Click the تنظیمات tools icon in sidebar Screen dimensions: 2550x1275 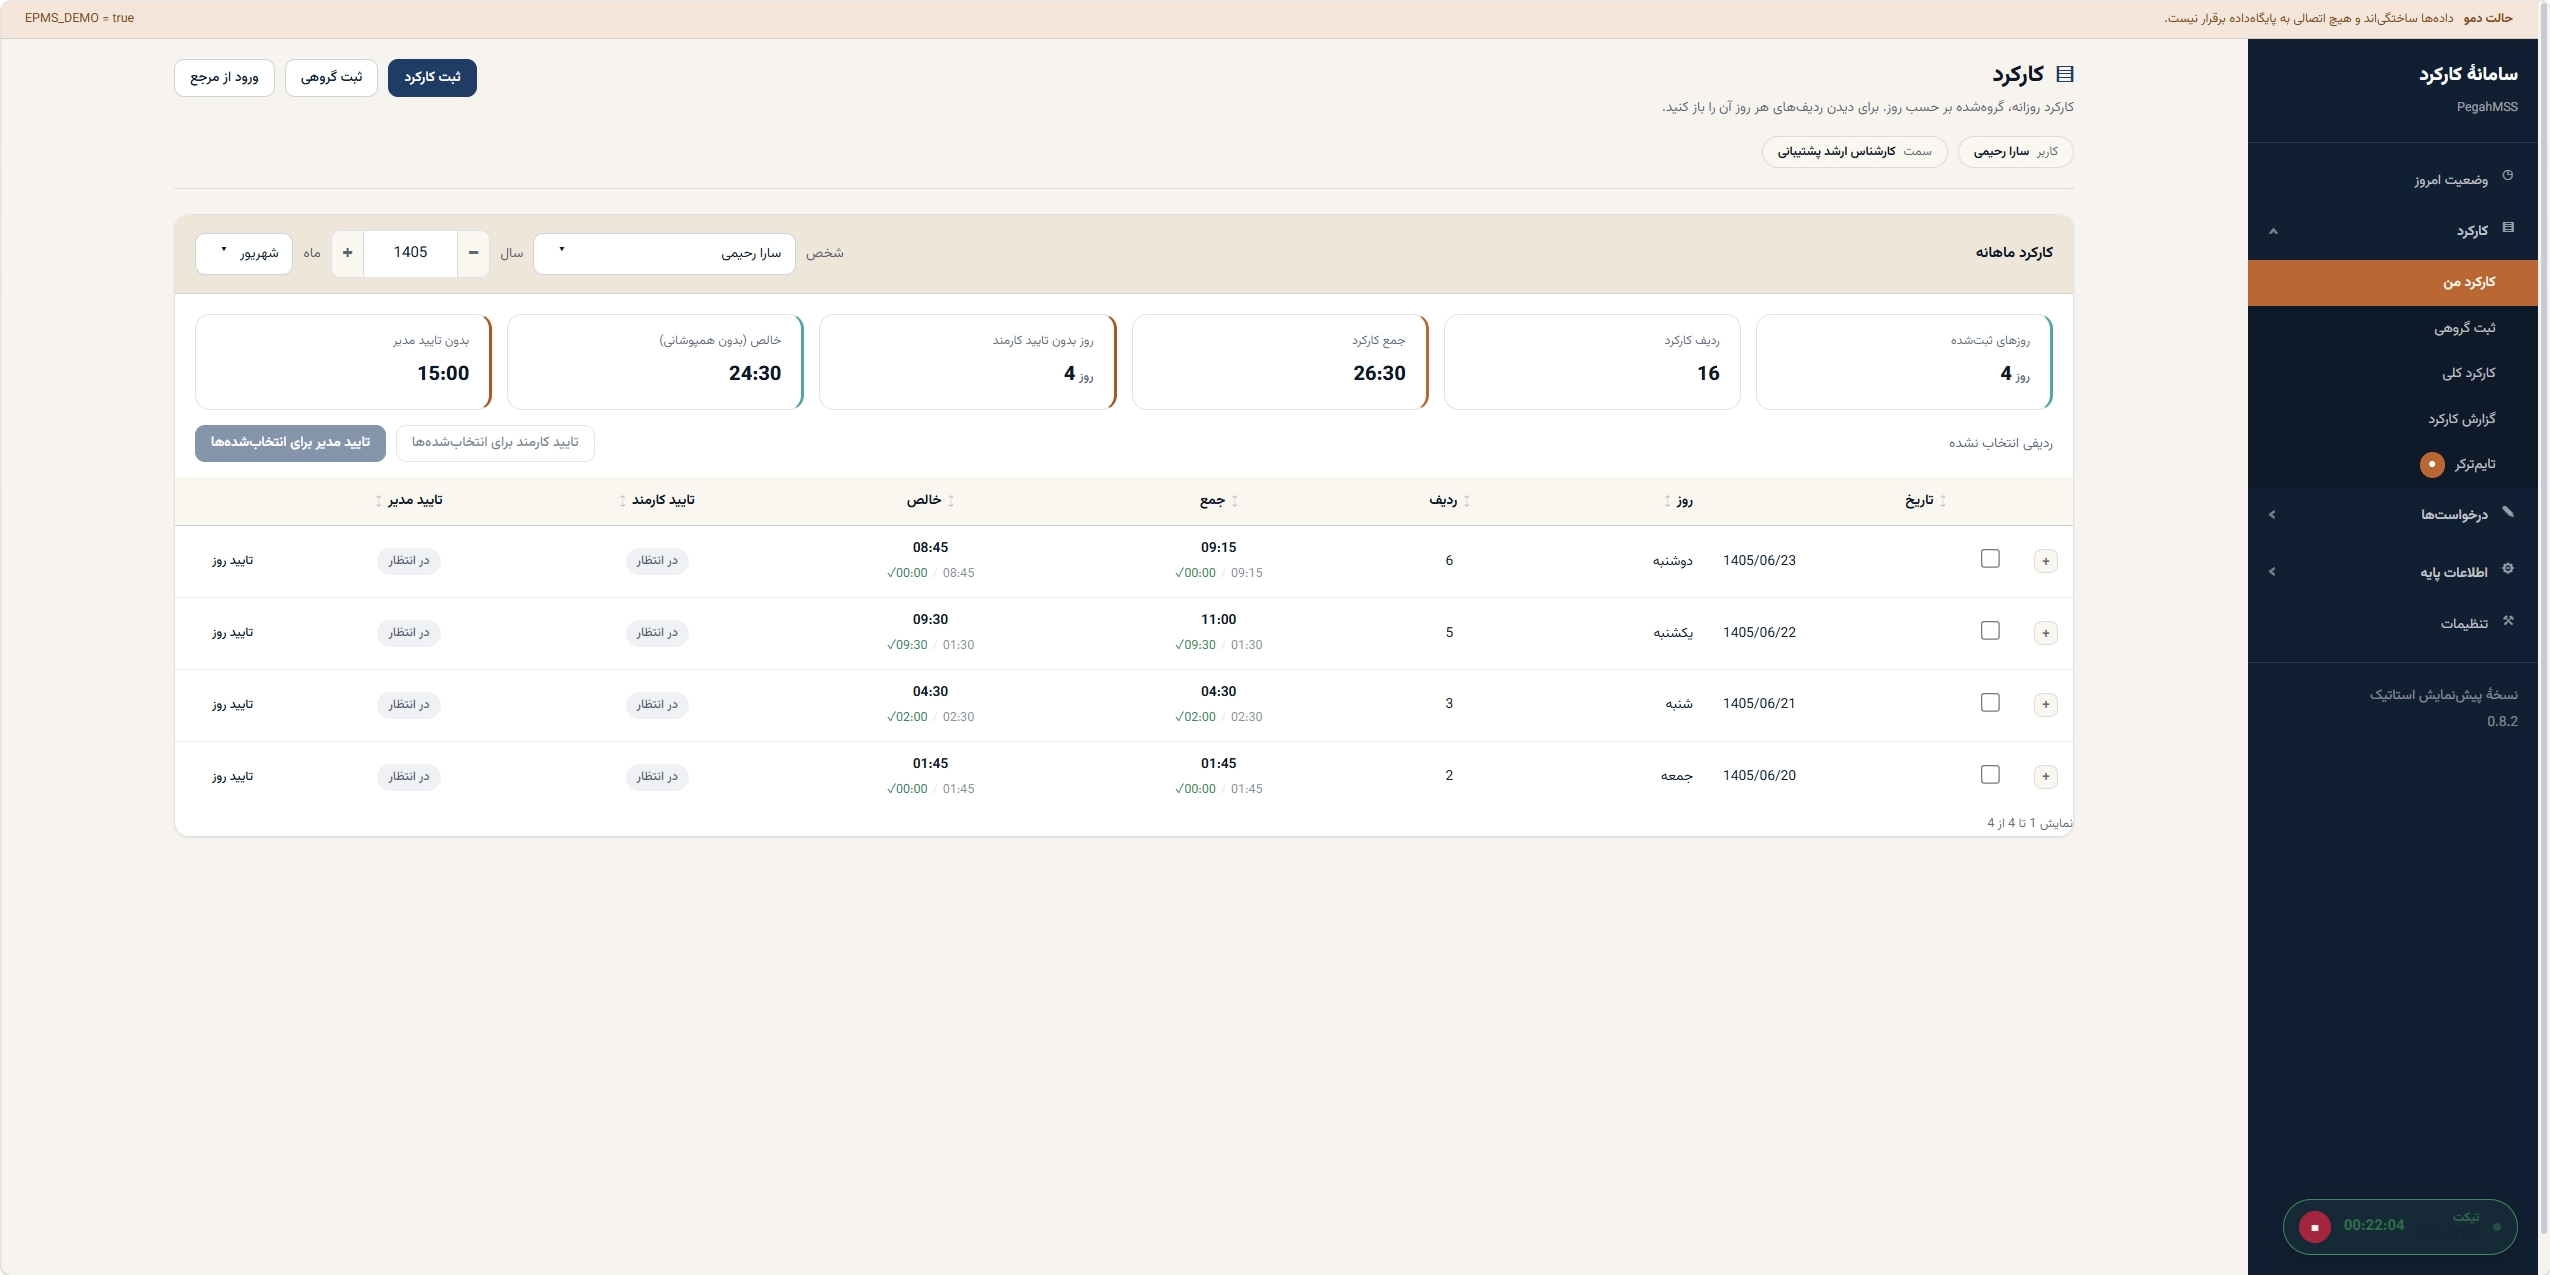[2507, 620]
